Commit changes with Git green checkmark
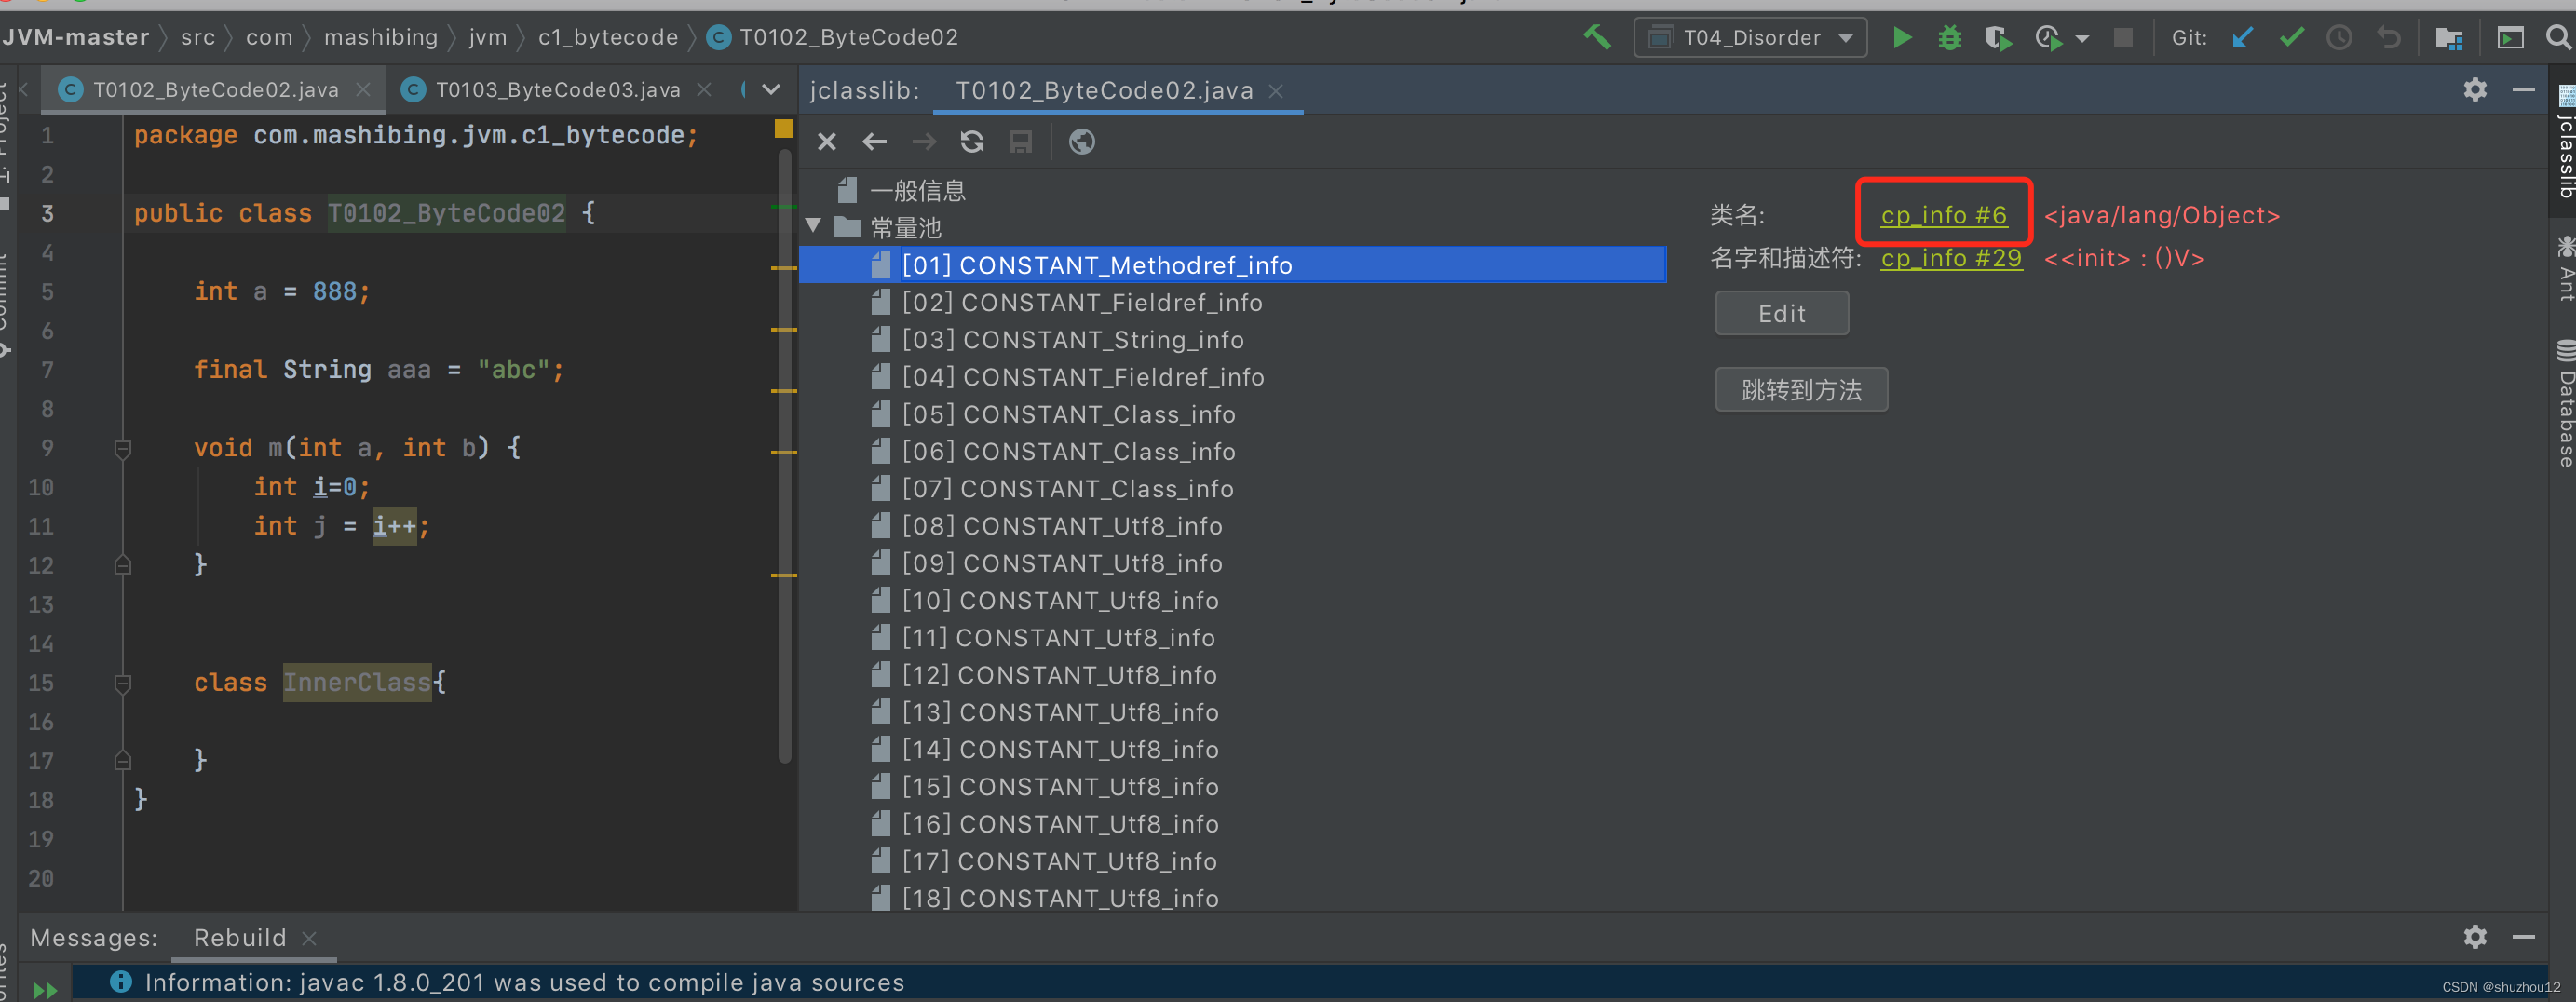The height and width of the screenshot is (1002, 2576). [2291, 38]
